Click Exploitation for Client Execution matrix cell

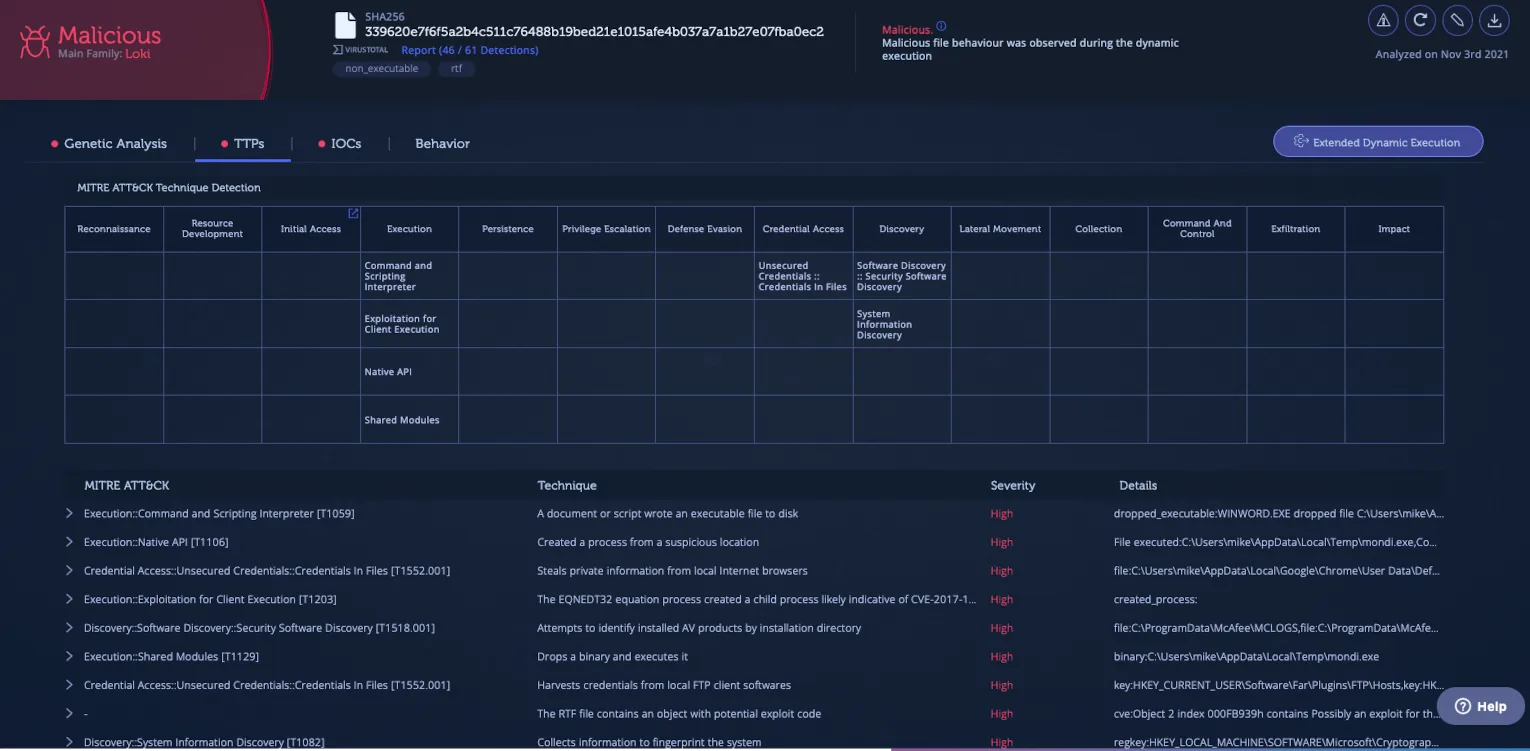(x=409, y=324)
